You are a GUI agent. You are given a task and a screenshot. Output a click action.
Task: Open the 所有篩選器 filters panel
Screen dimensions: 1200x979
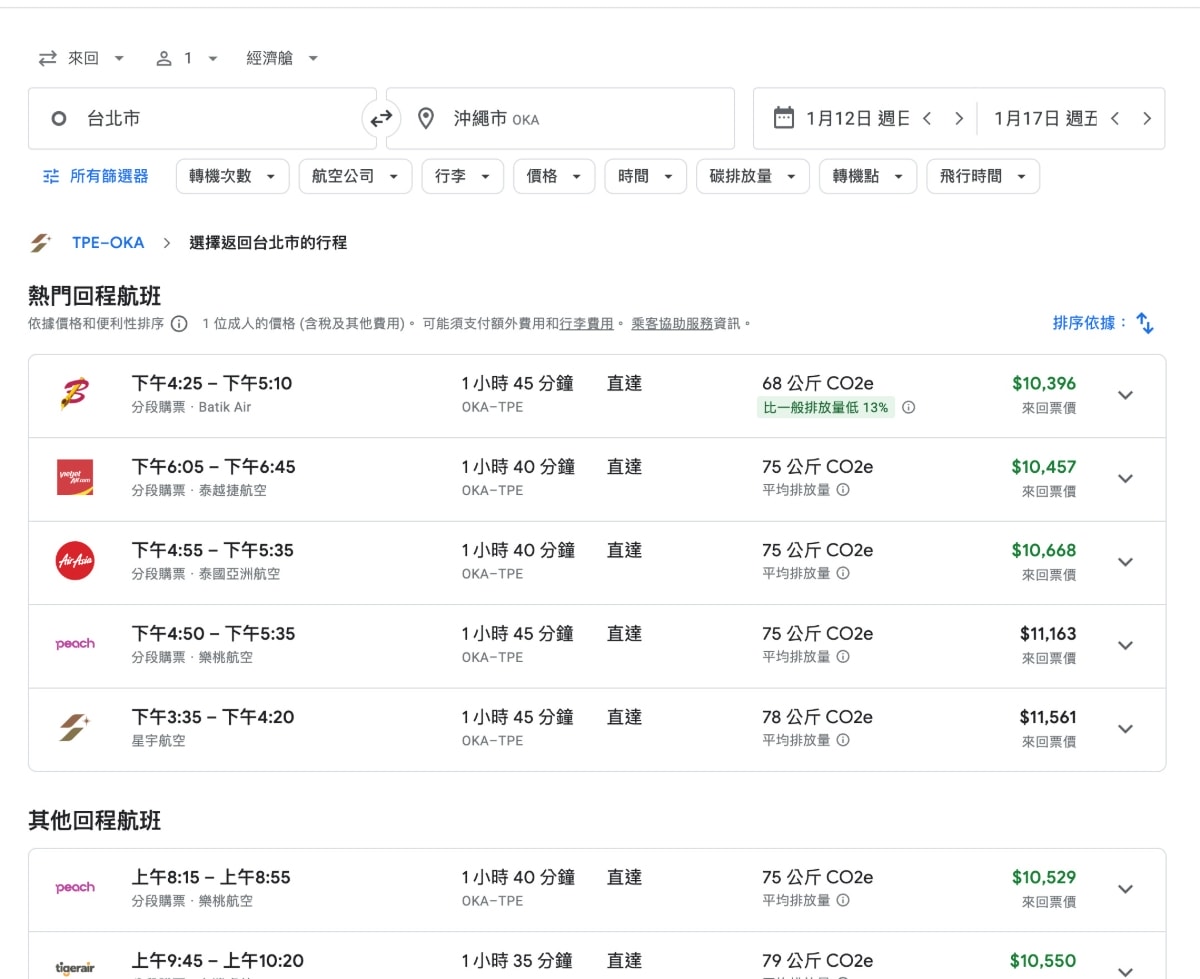click(x=96, y=176)
